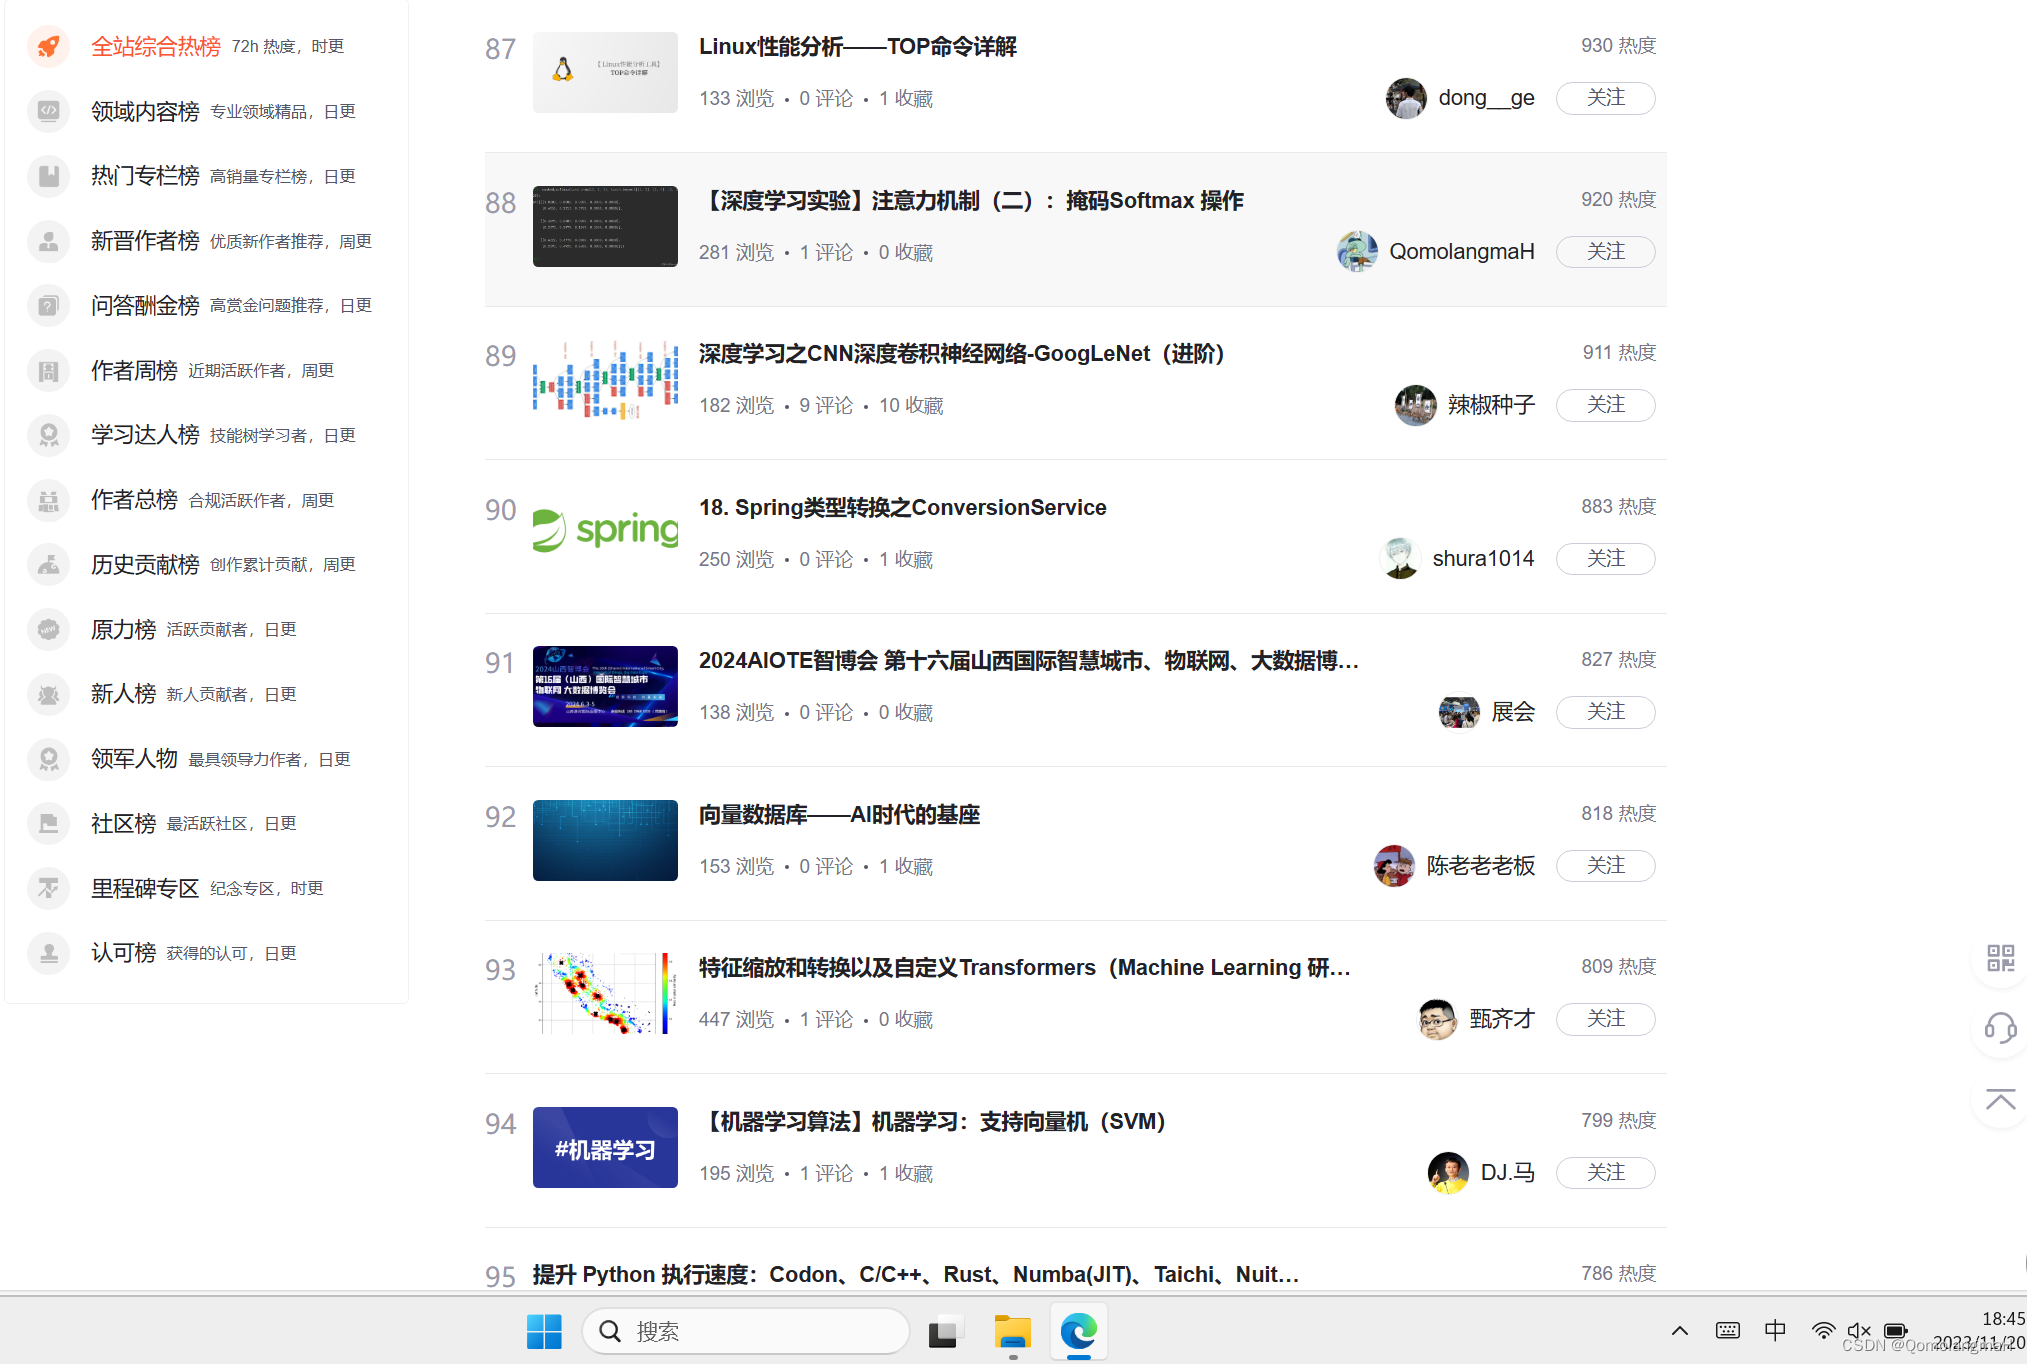Image resolution: width=2027 pixels, height=1364 pixels.
Task: Toggle 关注 for author DJ.马
Action: (1605, 1172)
